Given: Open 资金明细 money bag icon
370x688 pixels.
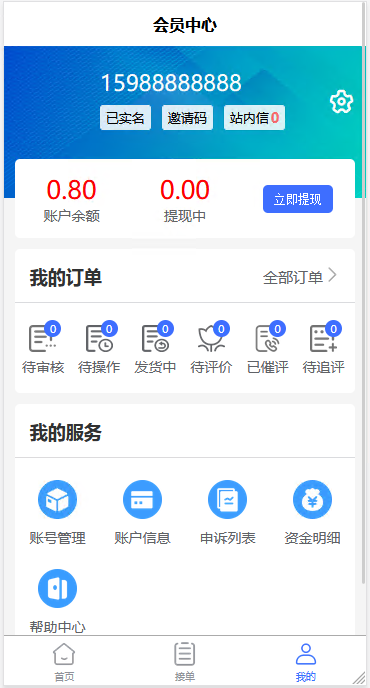Looking at the screenshot, I should click(x=313, y=499).
